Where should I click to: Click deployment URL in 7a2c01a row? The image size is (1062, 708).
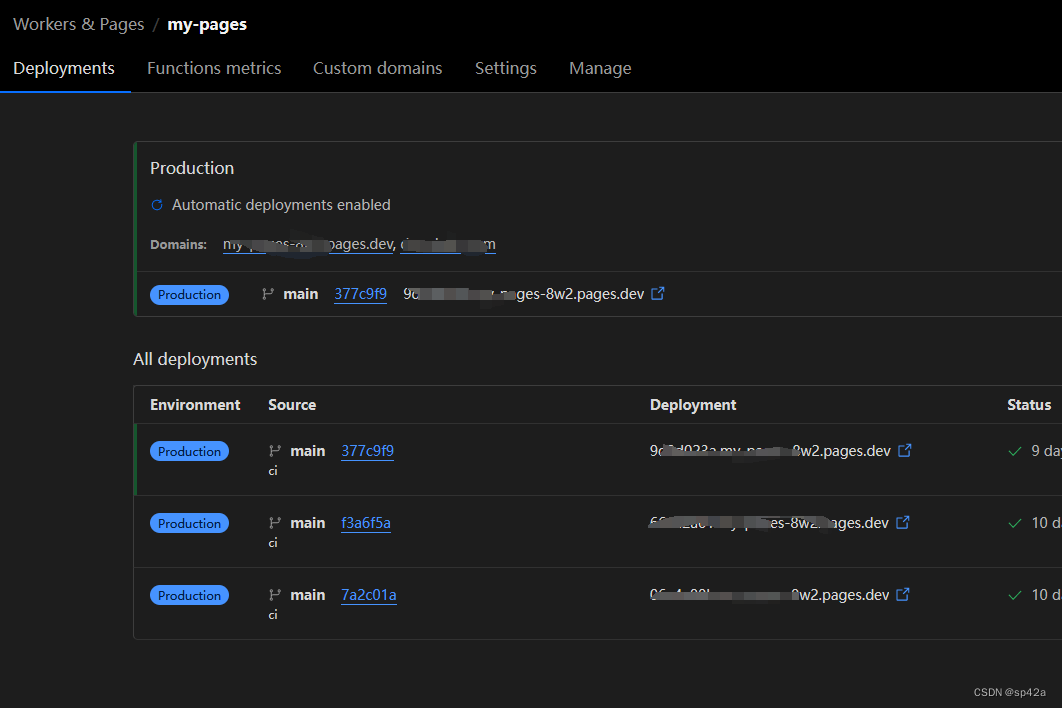coord(769,595)
